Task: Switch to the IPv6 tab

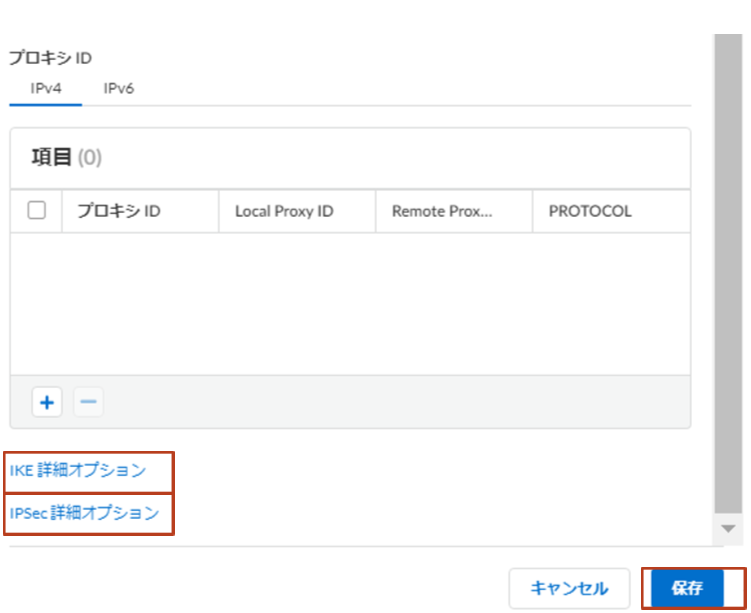Action: 119,89
